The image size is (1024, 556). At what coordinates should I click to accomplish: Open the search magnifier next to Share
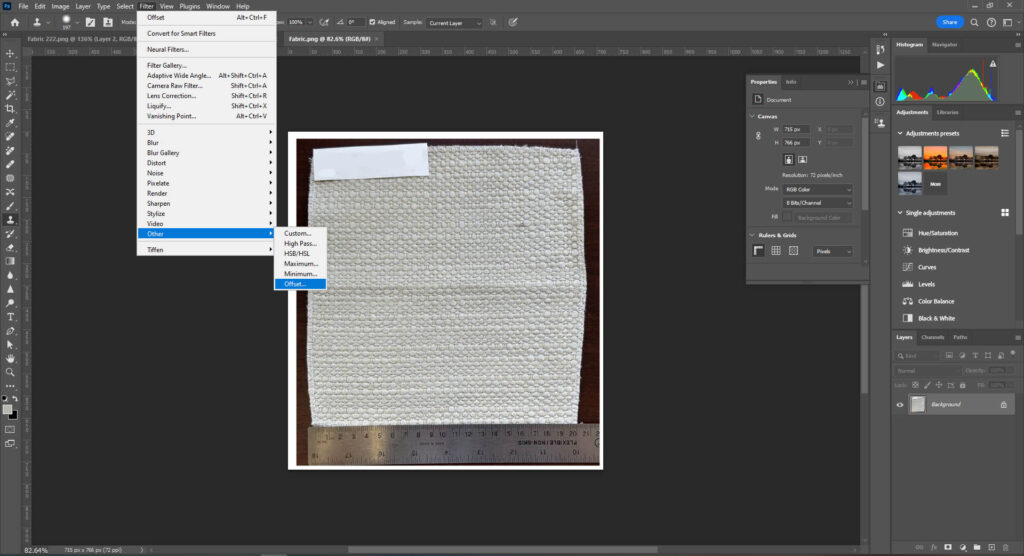[976, 22]
